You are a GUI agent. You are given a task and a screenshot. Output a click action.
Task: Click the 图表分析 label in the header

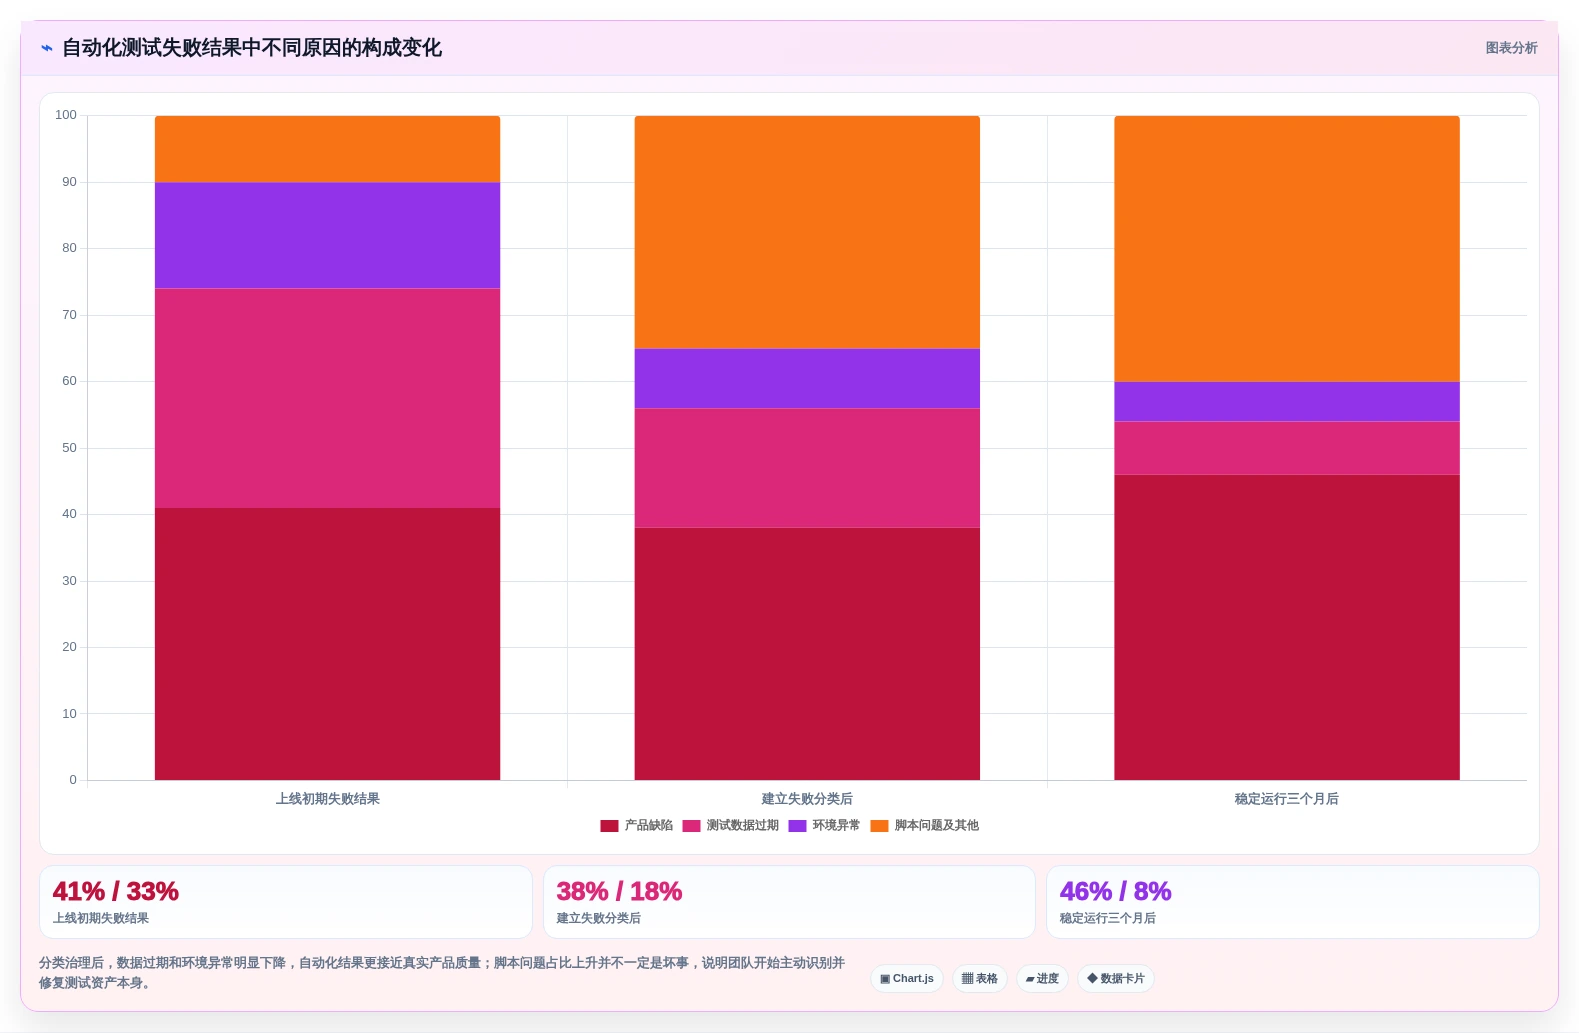click(1511, 48)
